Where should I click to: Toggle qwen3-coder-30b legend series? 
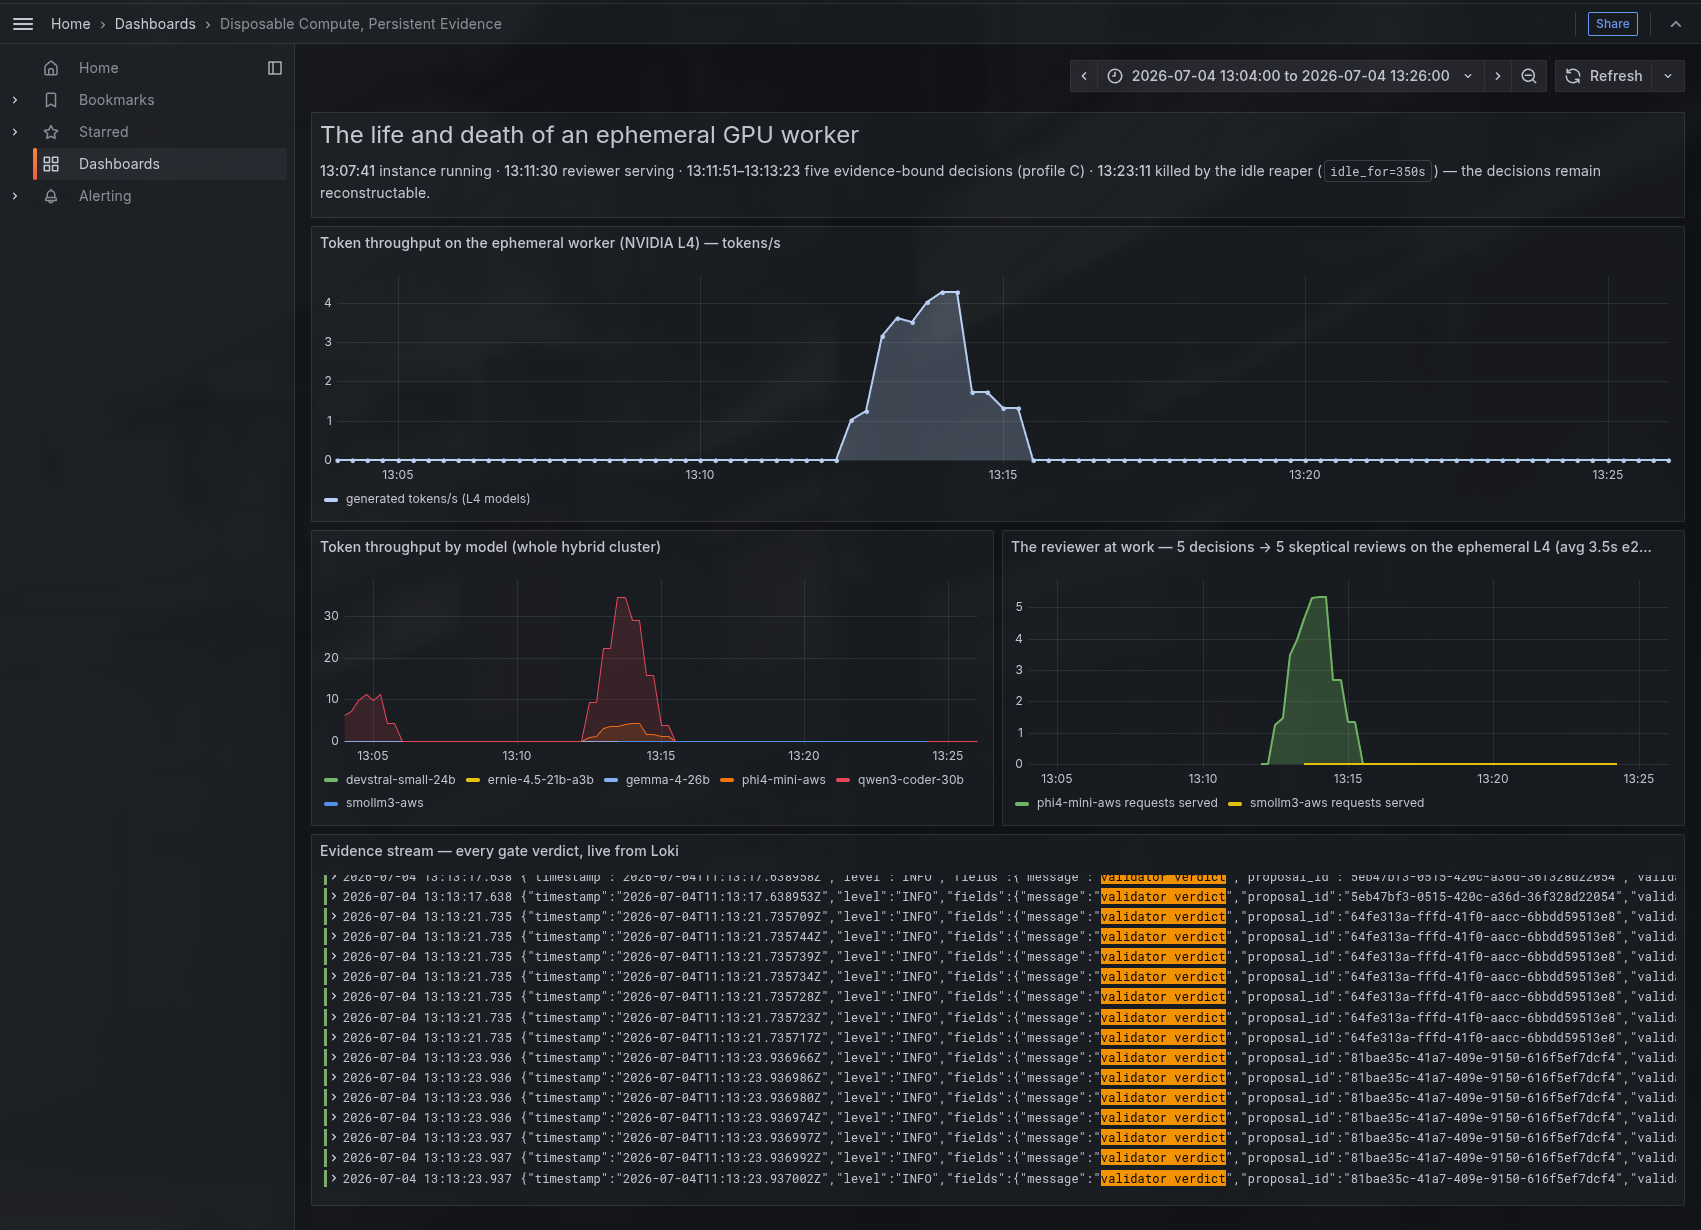[911, 780]
